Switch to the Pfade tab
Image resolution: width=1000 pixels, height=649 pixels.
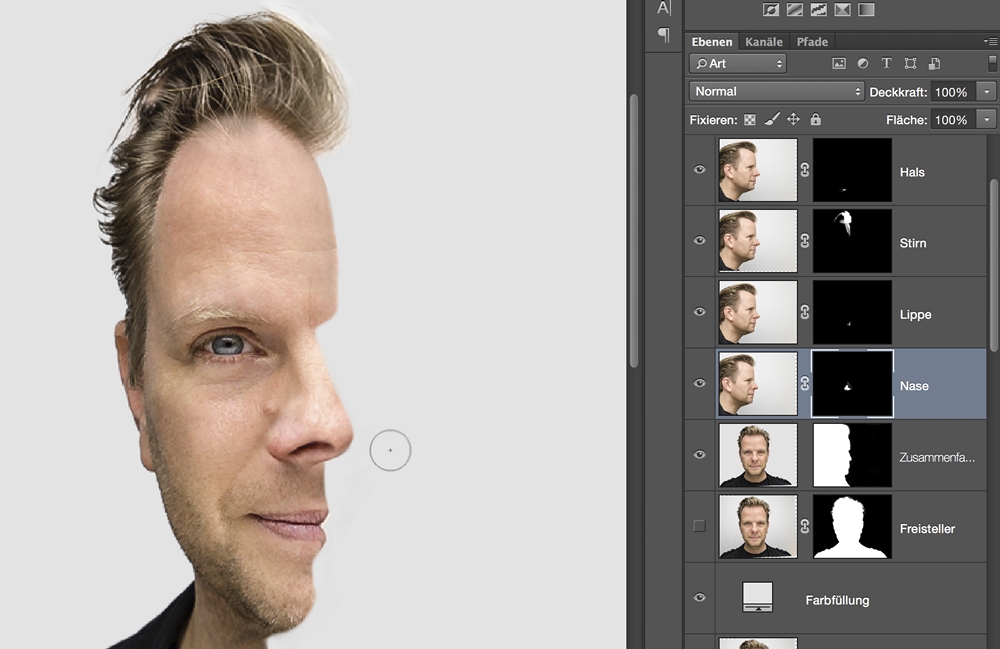(x=812, y=41)
